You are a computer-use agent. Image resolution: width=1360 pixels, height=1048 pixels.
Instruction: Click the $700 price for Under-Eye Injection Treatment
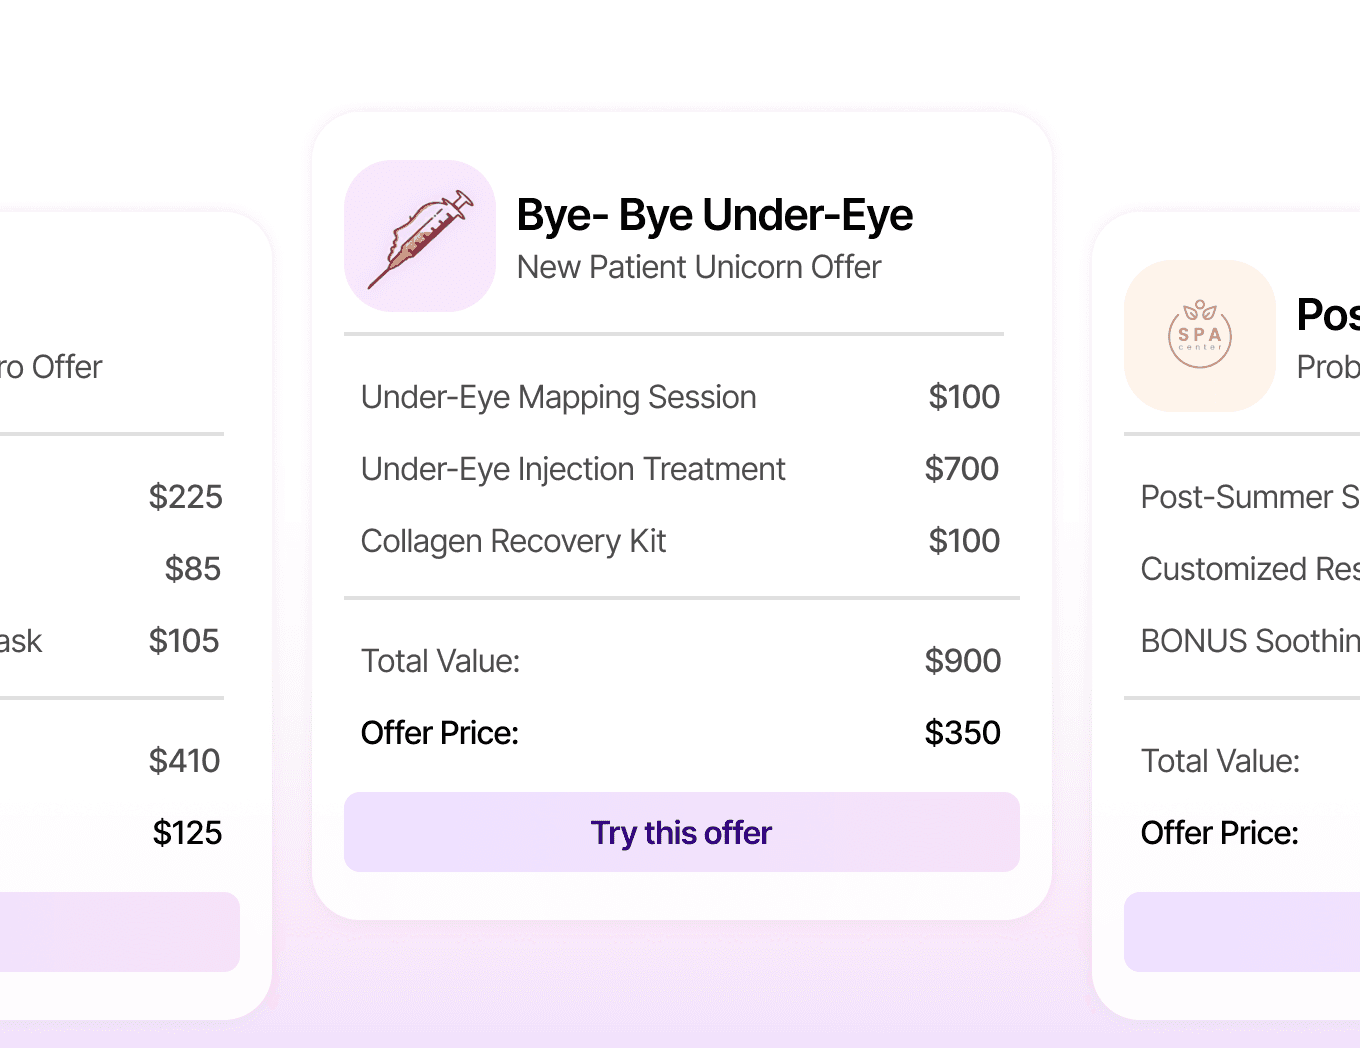962,468
